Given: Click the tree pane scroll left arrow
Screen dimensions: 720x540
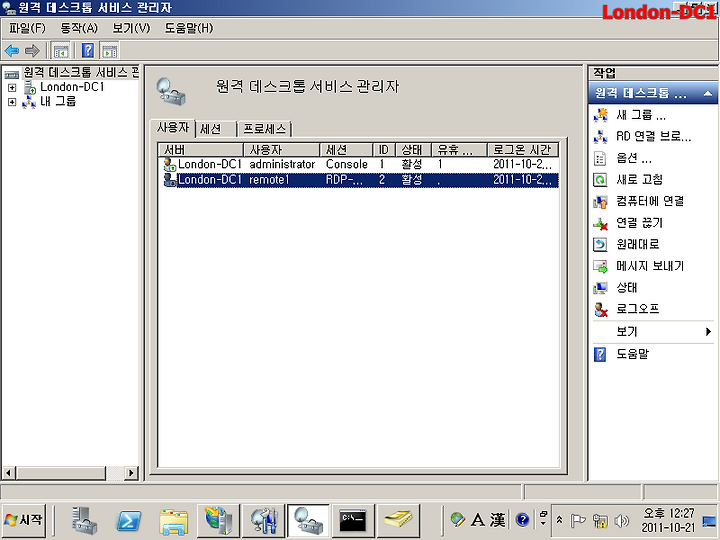Looking at the screenshot, I should 9,472.
